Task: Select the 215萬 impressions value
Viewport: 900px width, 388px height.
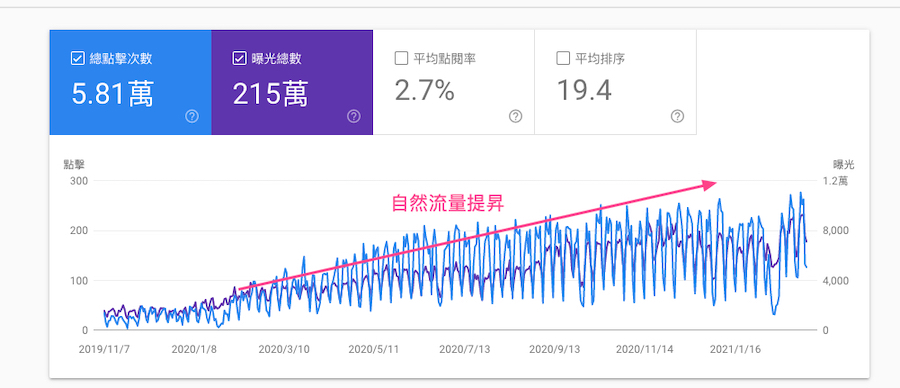Action: tap(270, 94)
